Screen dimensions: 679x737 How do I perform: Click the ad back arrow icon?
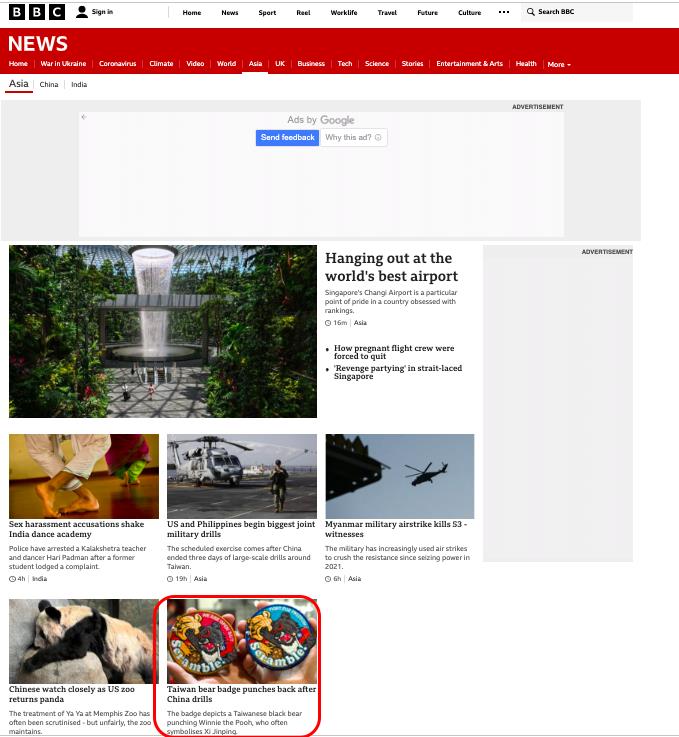tap(84, 117)
